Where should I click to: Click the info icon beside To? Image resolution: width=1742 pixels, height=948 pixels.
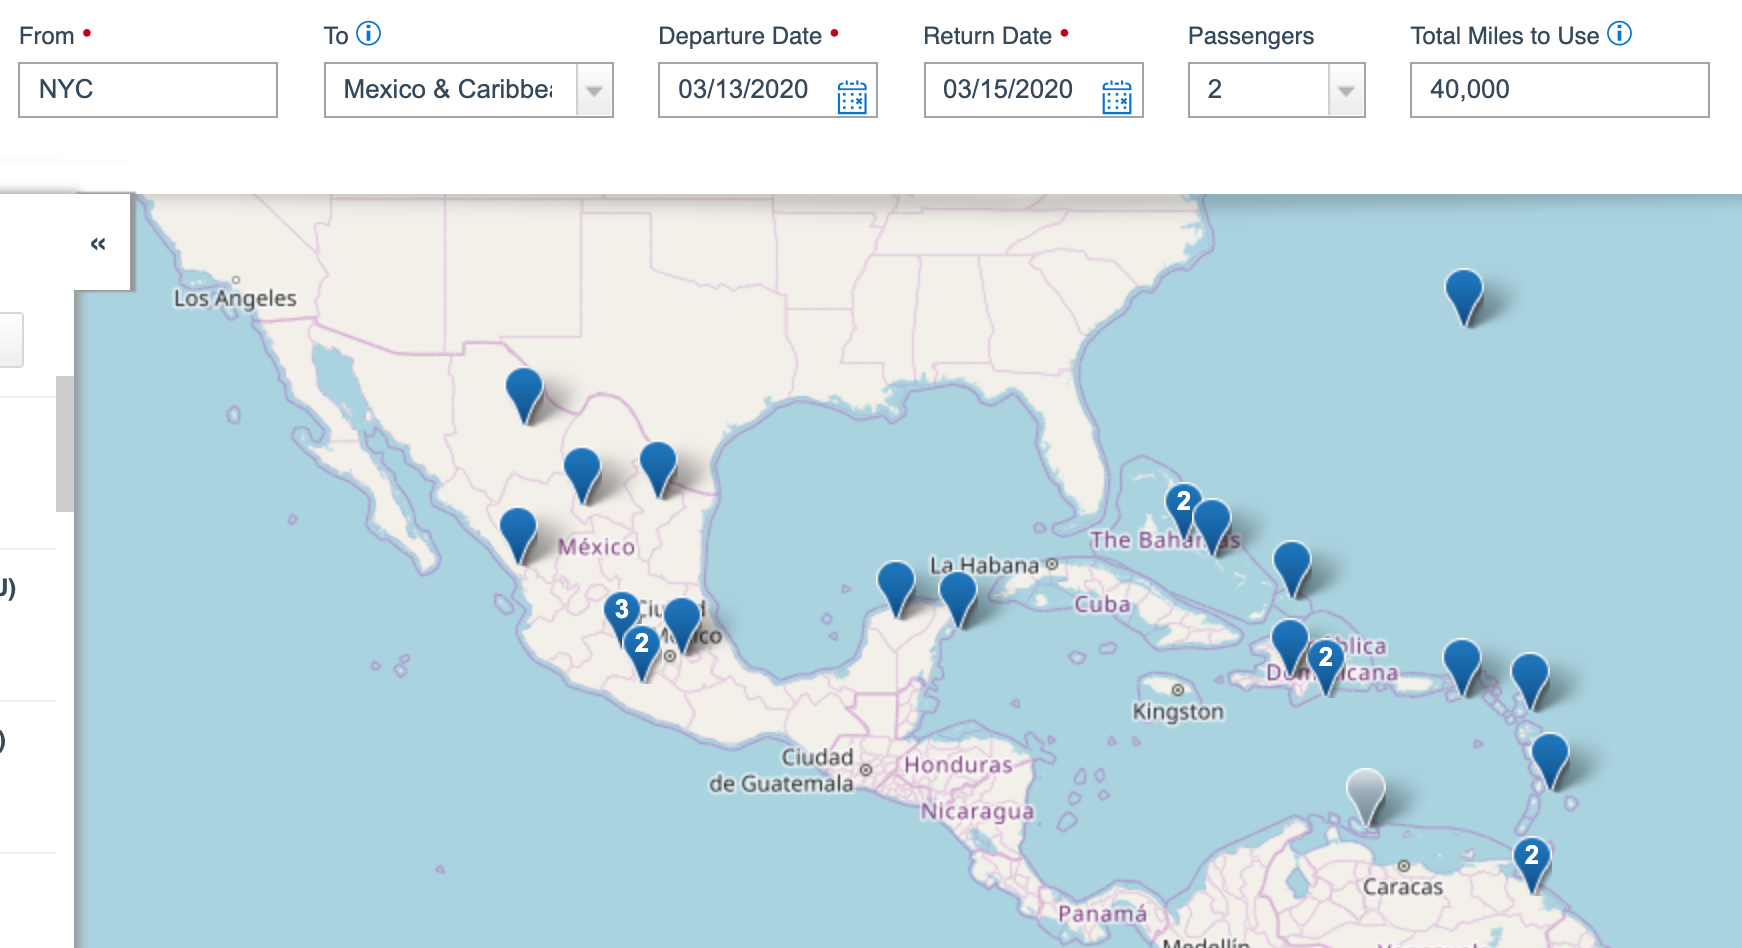[369, 34]
